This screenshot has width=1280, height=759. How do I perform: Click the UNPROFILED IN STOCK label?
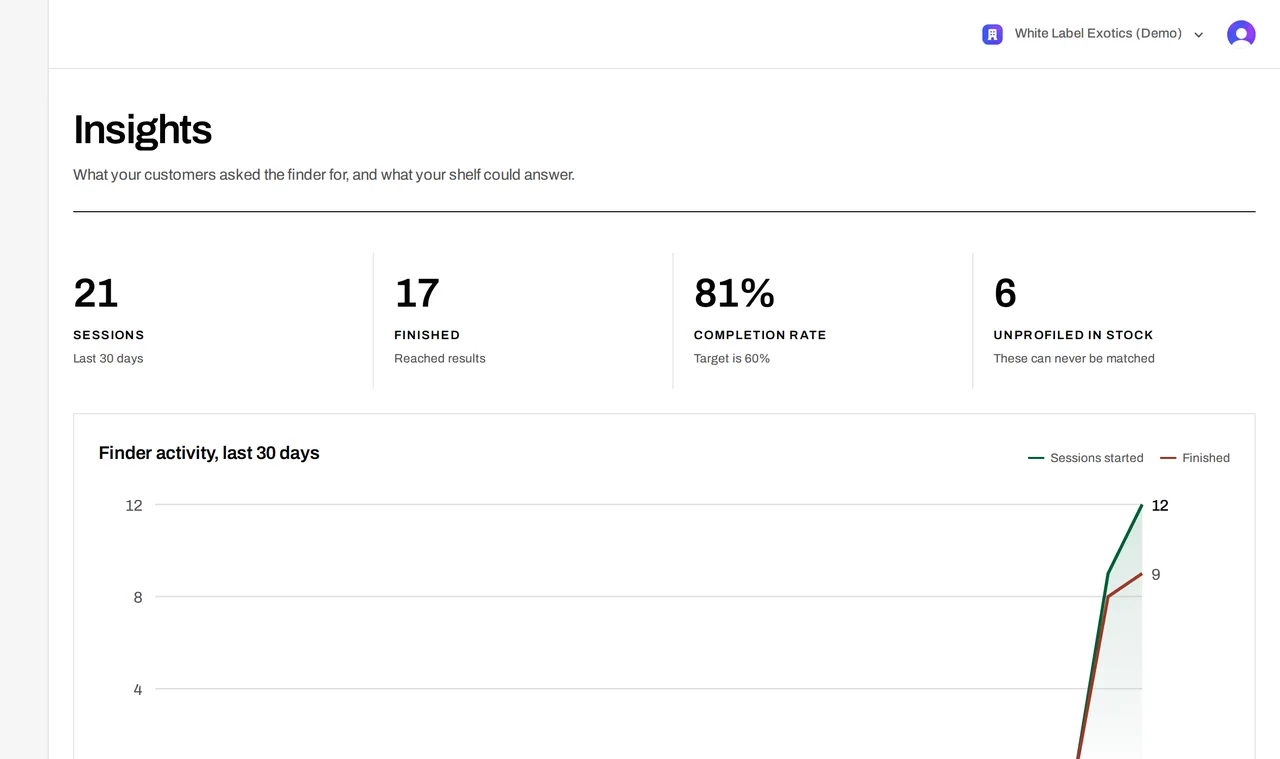point(1074,335)
